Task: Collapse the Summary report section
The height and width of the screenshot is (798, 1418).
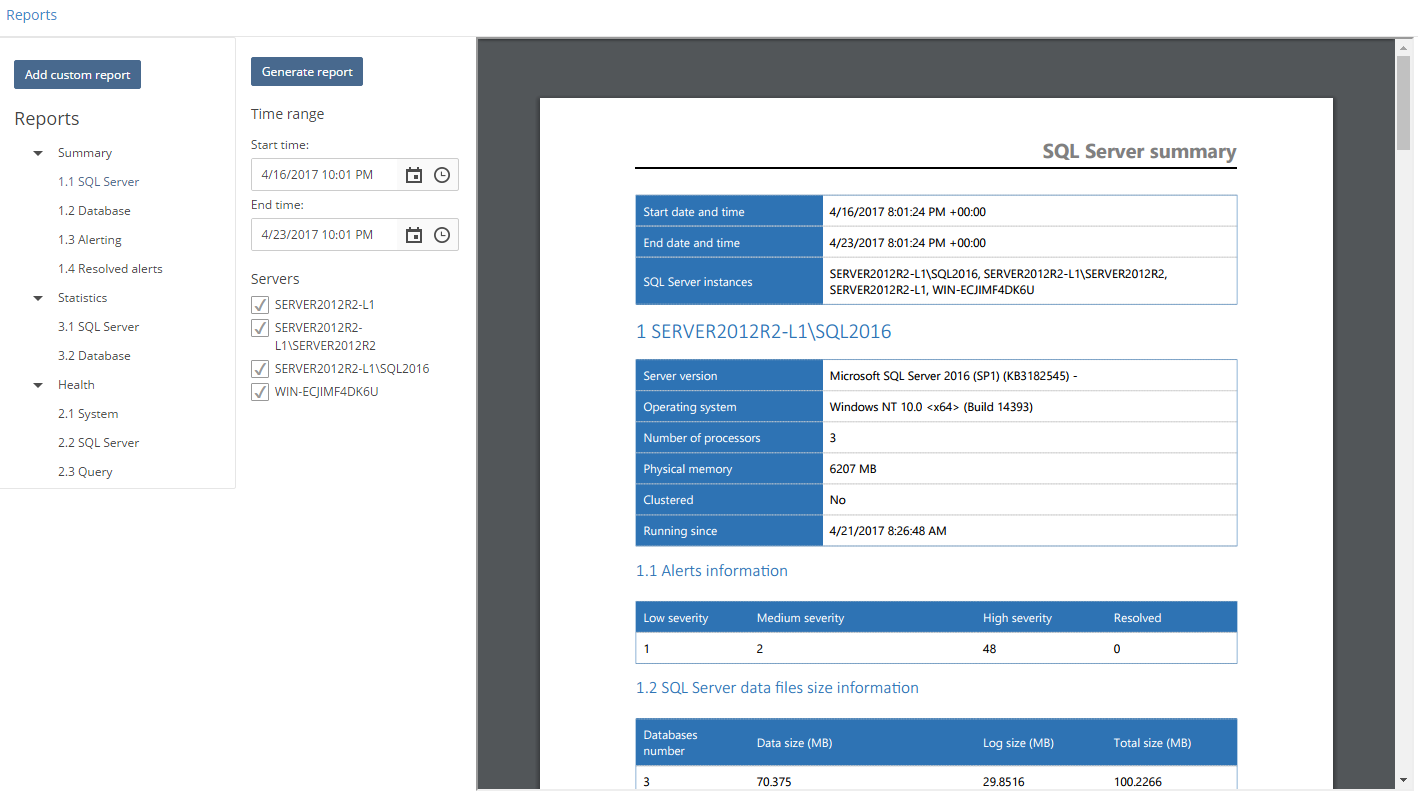Action: [x=37, y=152]
